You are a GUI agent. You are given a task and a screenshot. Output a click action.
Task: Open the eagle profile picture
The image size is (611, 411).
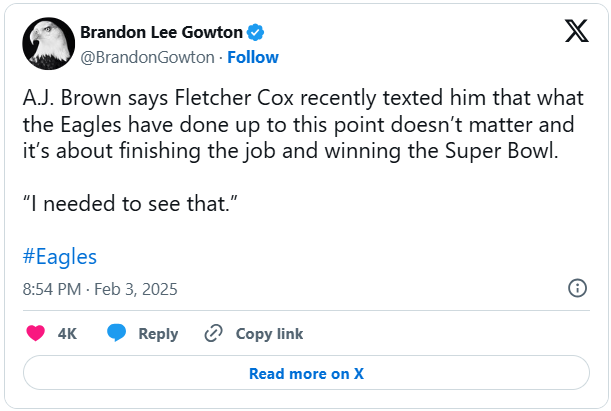coord(47,43)
